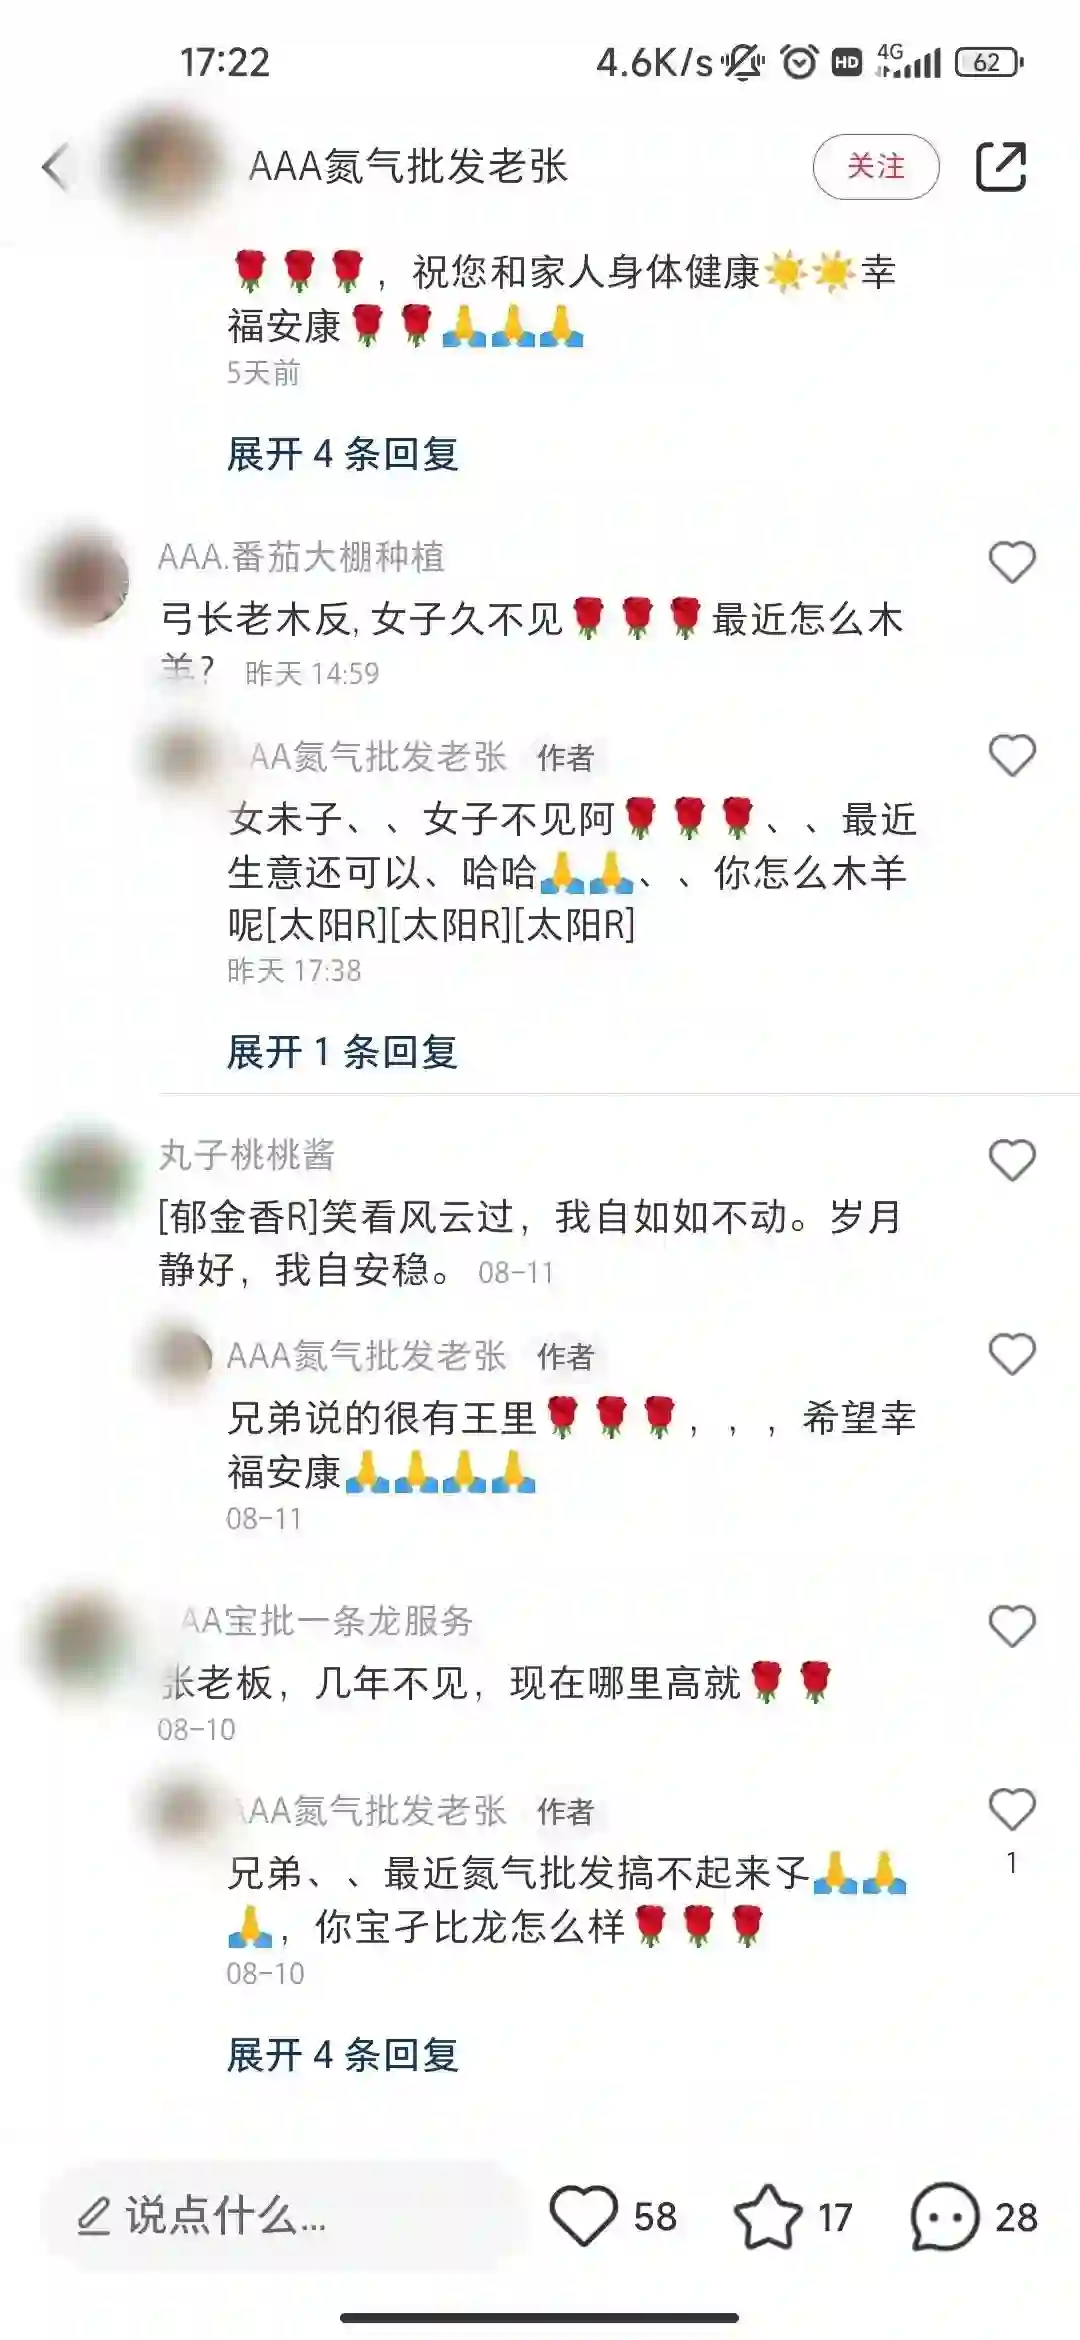Like author reply 兄弟说的很有王里
This screenshot has width=1080, height=2340.
1012,1355
